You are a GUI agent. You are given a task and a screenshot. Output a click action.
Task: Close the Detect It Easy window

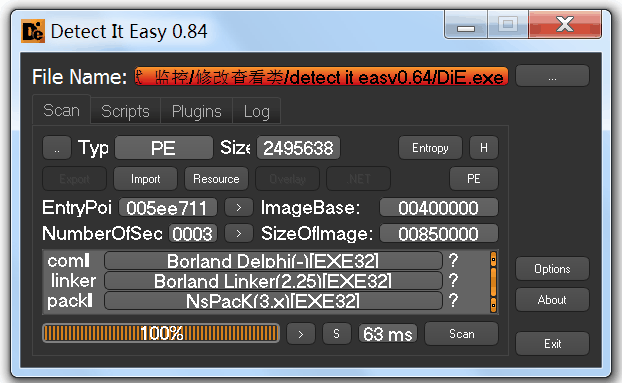click(565, 25)
